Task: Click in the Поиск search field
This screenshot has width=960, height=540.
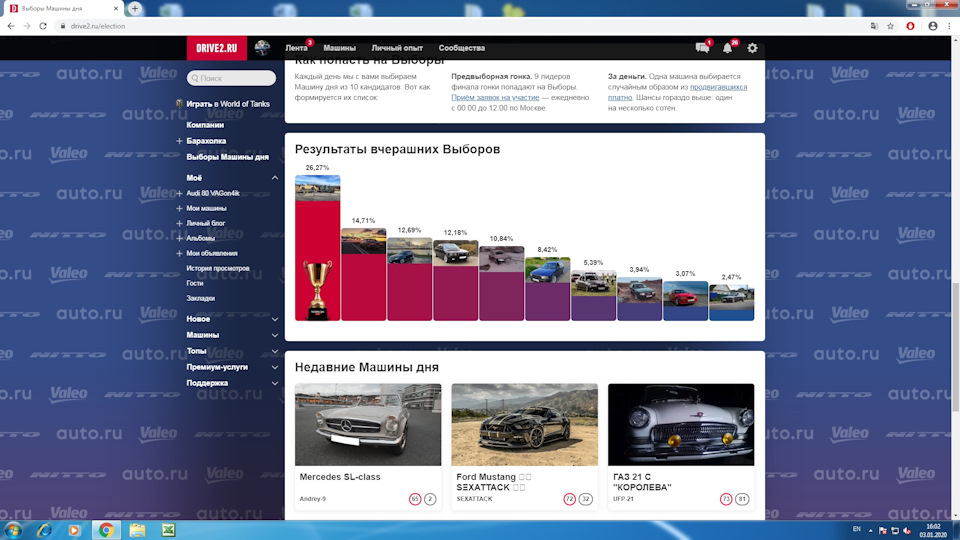Action: pyautogui.click(x=231, y=78)
